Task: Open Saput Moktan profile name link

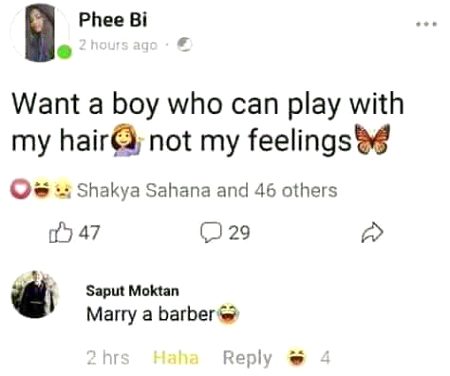Action: point(132,291)
